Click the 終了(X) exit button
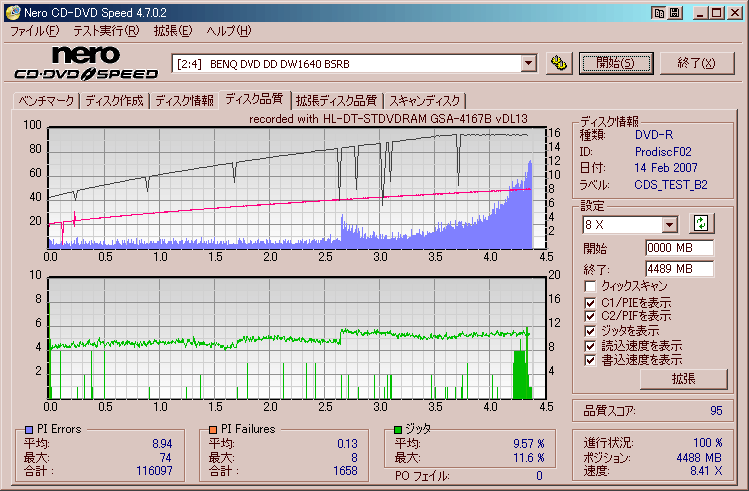749x491 pixels. (x=696, y=63)
